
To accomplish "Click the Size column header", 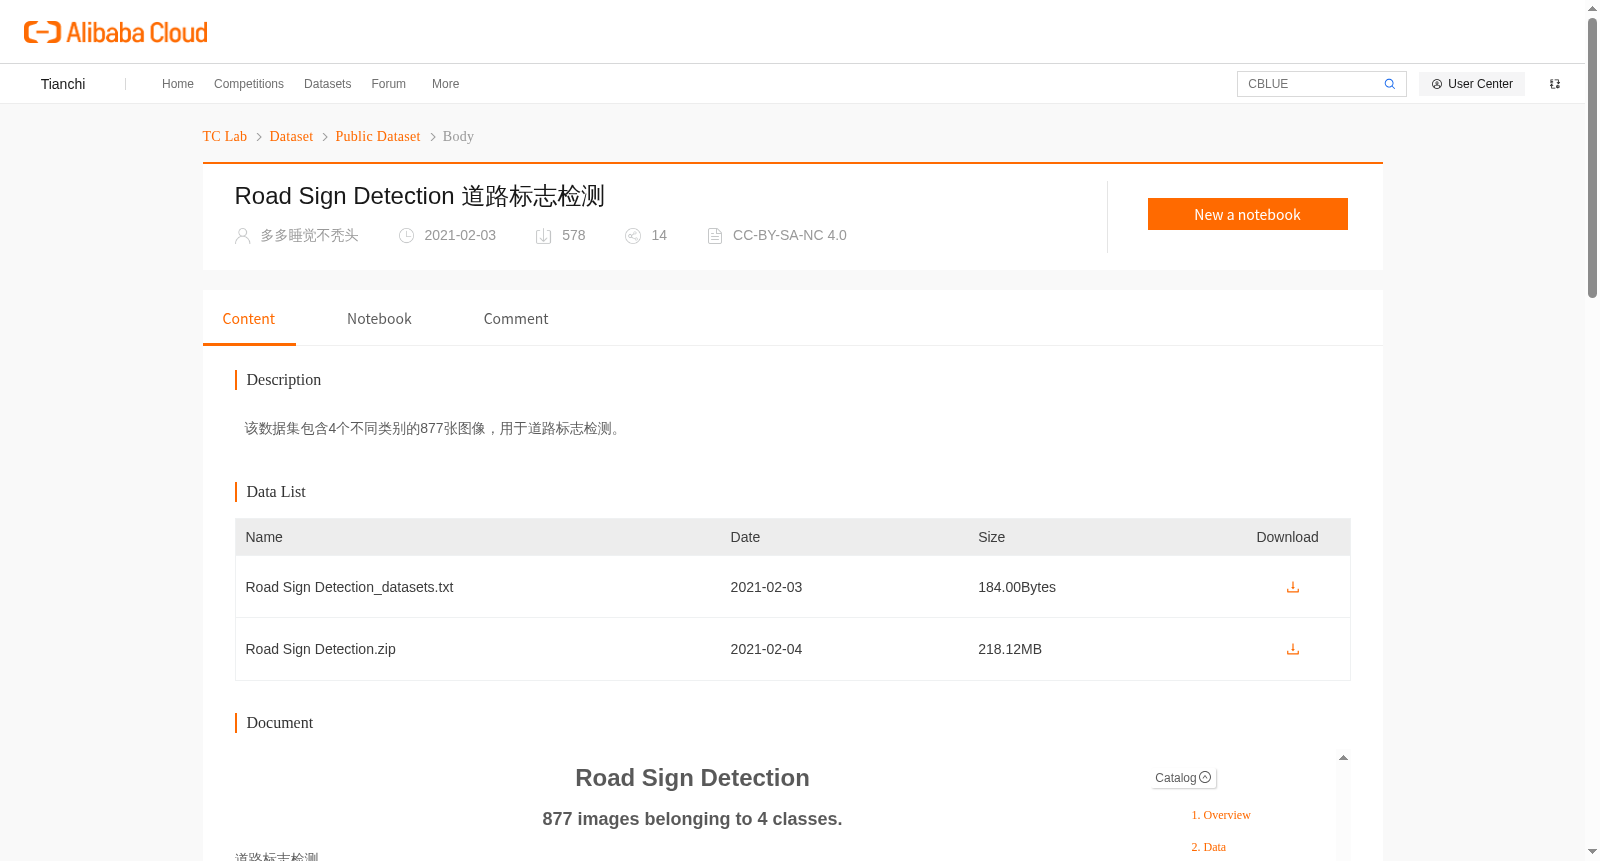I will pos(991,537).
